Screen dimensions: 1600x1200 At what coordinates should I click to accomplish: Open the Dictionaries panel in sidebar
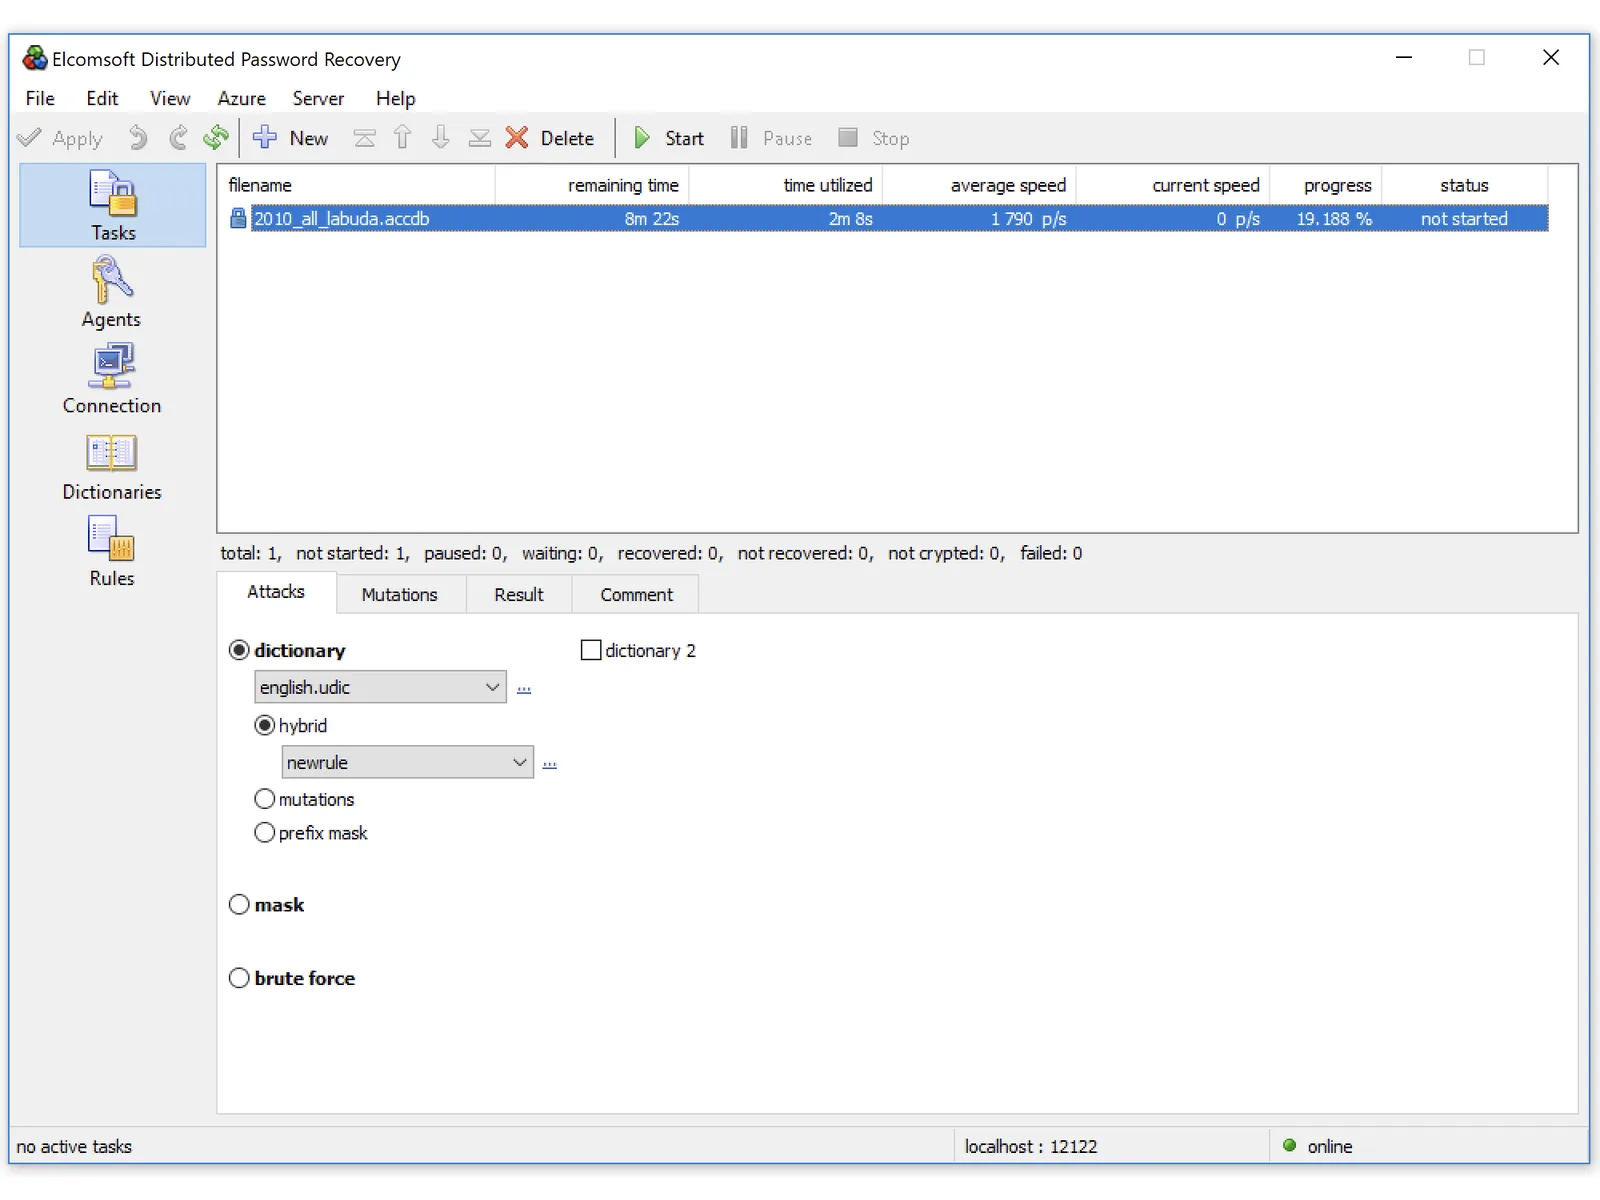pyautogui.click(x=111, y=465)
